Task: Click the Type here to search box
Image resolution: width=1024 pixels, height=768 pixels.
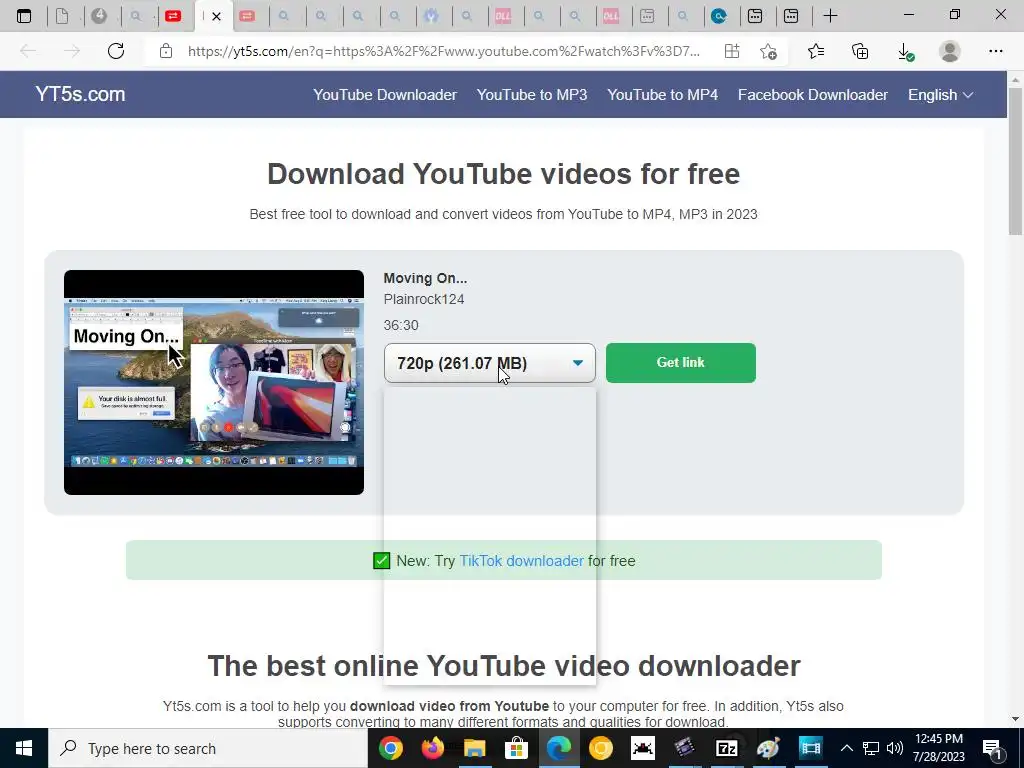Action: tap(208, 748)
